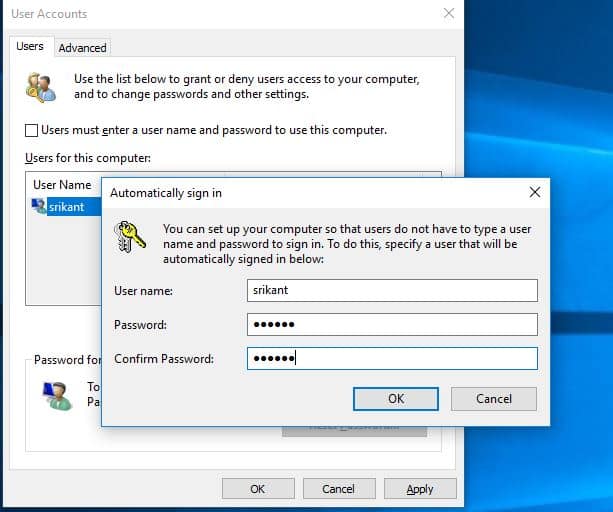The height and width of the screenshot is (512, 613).
Task: Click the srikant user account icon in list
Action: tap(39, 206)
